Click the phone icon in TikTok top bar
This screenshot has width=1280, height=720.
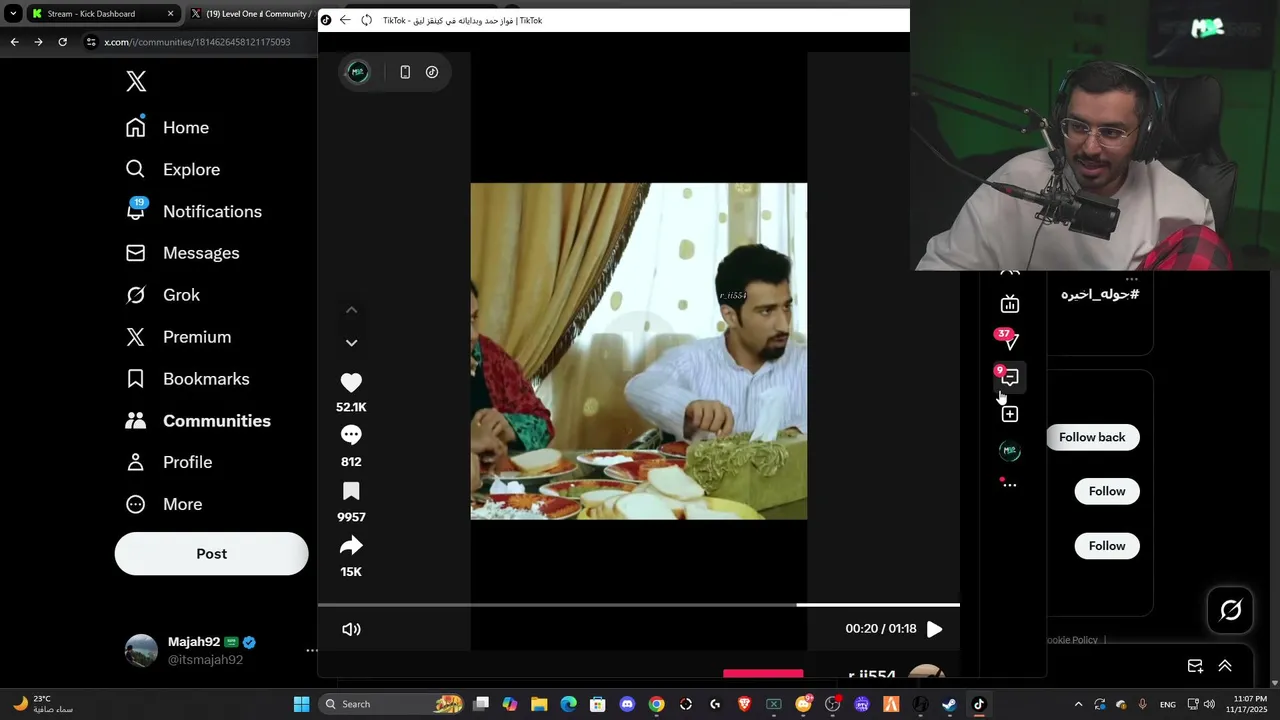(405, 72)
